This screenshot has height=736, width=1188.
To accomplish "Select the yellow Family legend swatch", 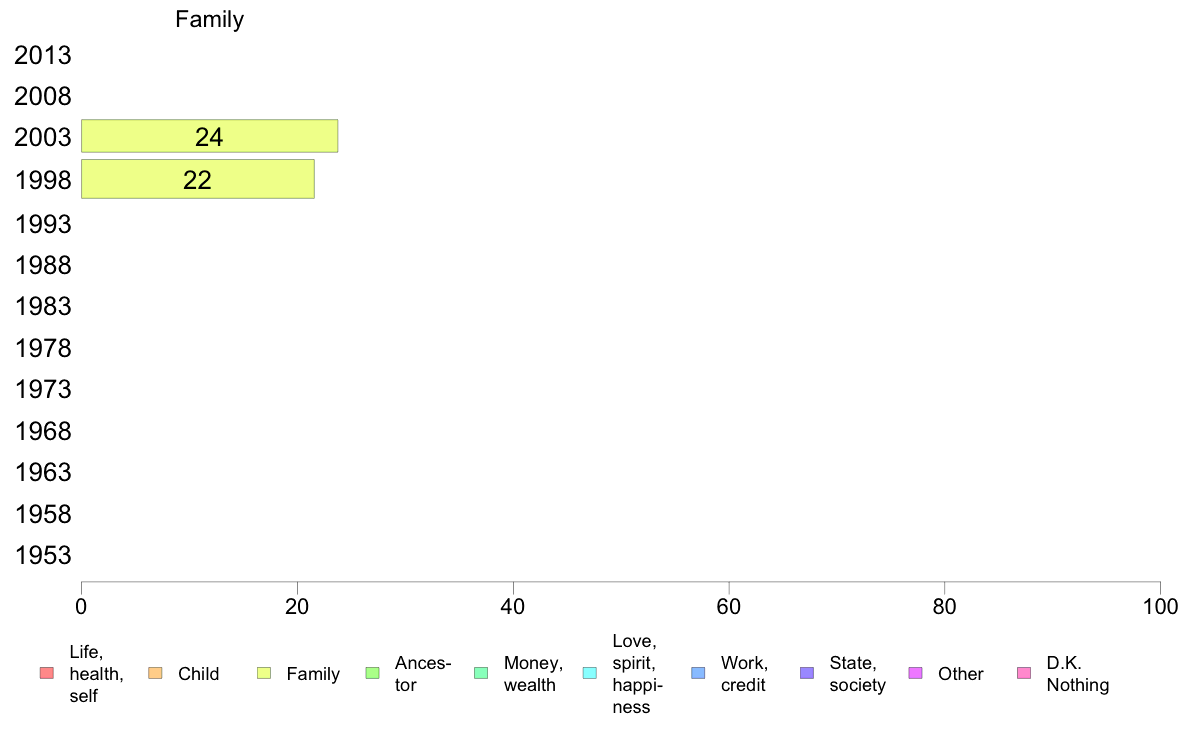I will coord(264,673).
